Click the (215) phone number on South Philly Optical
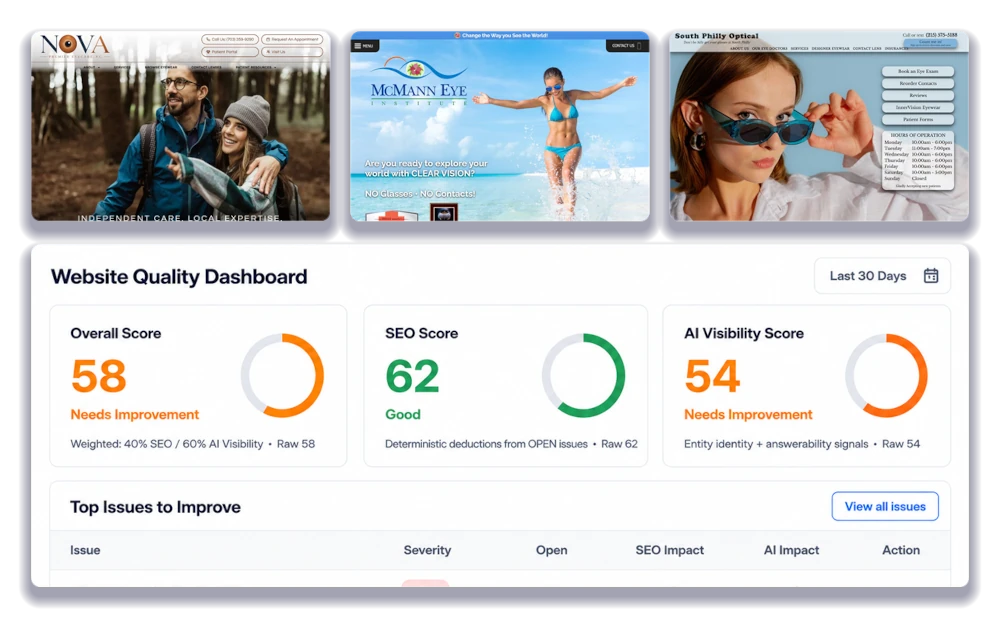 (941, 35)
